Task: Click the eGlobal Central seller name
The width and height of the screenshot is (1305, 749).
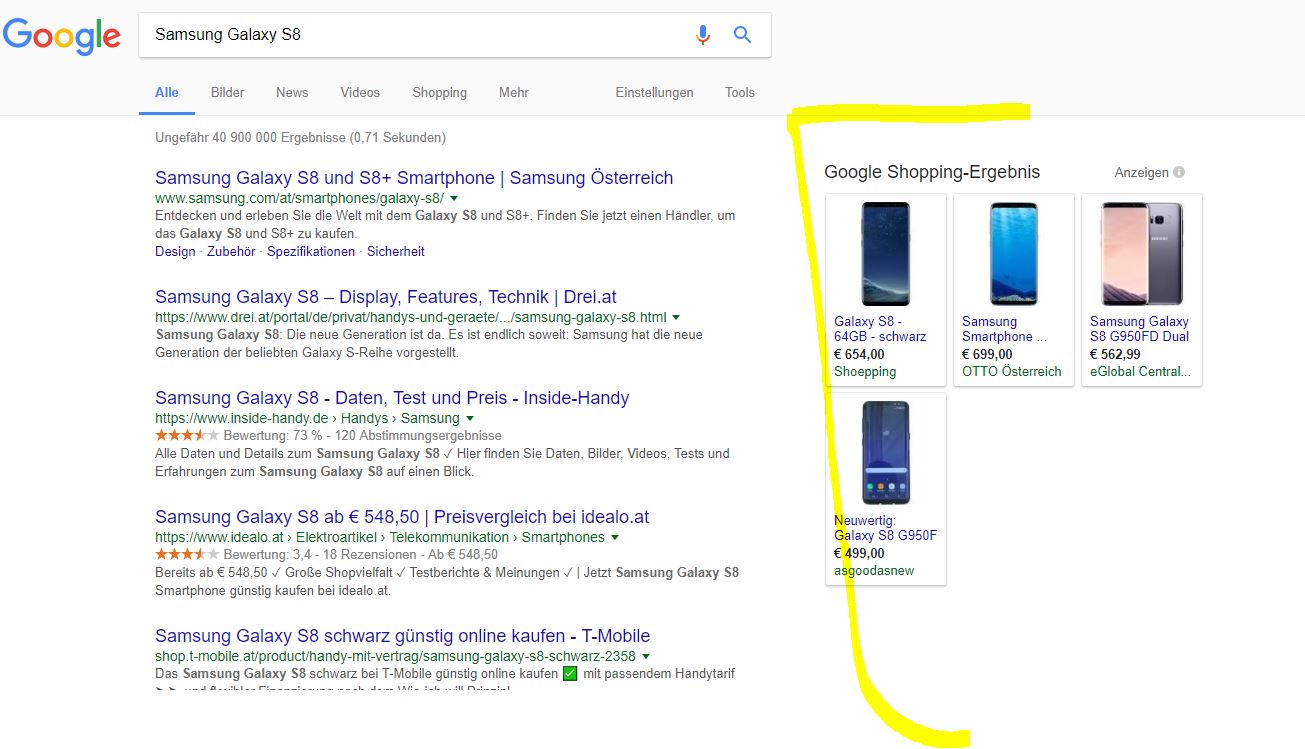Action: click(x=1141, y=371)
